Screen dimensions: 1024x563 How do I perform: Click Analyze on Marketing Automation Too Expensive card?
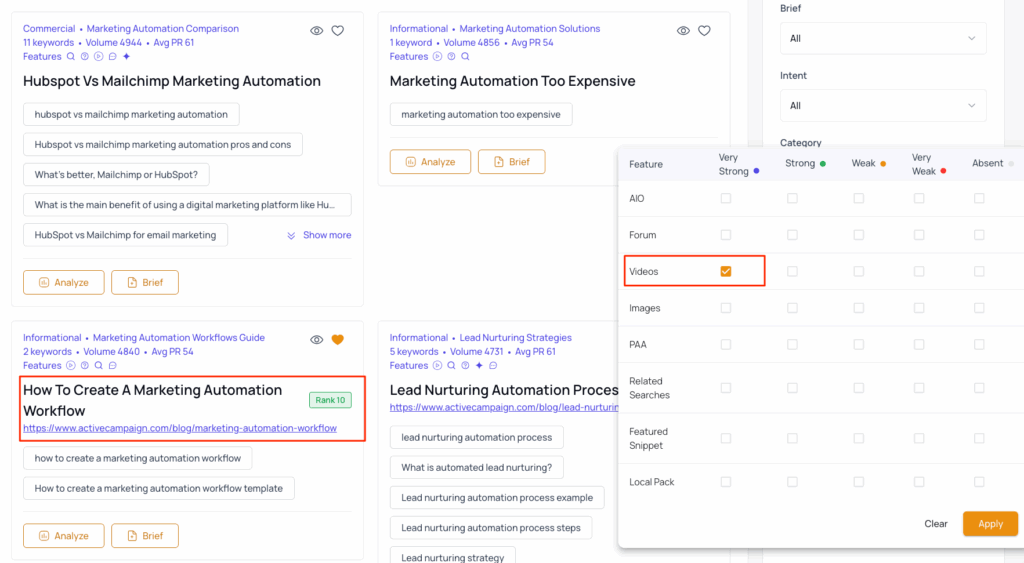pos(430,162)
